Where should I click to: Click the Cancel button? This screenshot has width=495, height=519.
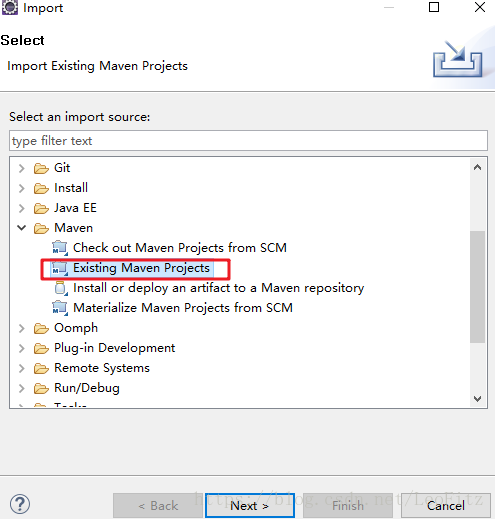[x=446, y=506]
